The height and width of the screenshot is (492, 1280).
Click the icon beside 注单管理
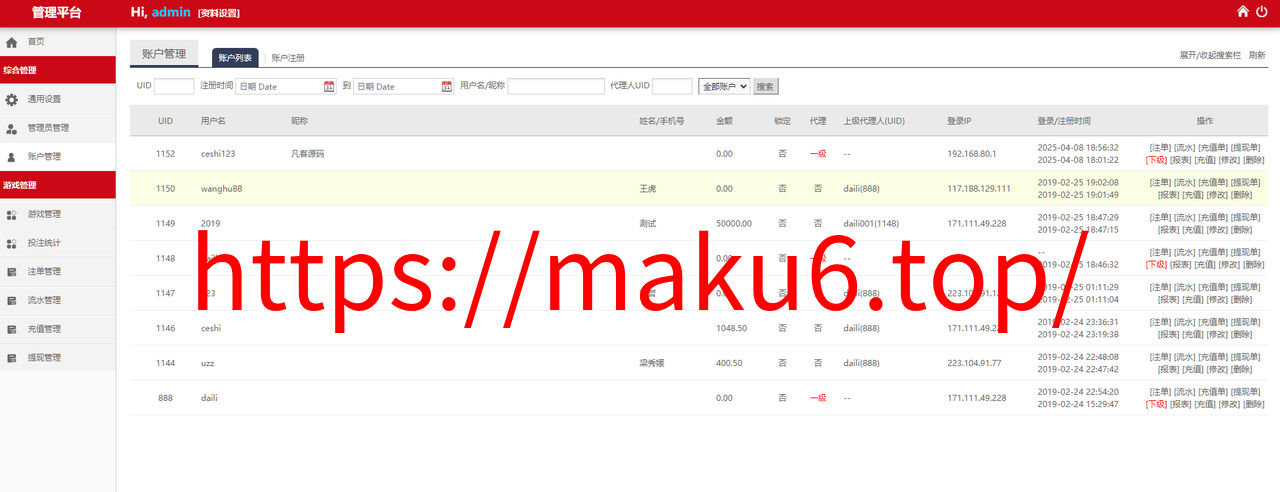pyautogui.click(x=12, y=272)
